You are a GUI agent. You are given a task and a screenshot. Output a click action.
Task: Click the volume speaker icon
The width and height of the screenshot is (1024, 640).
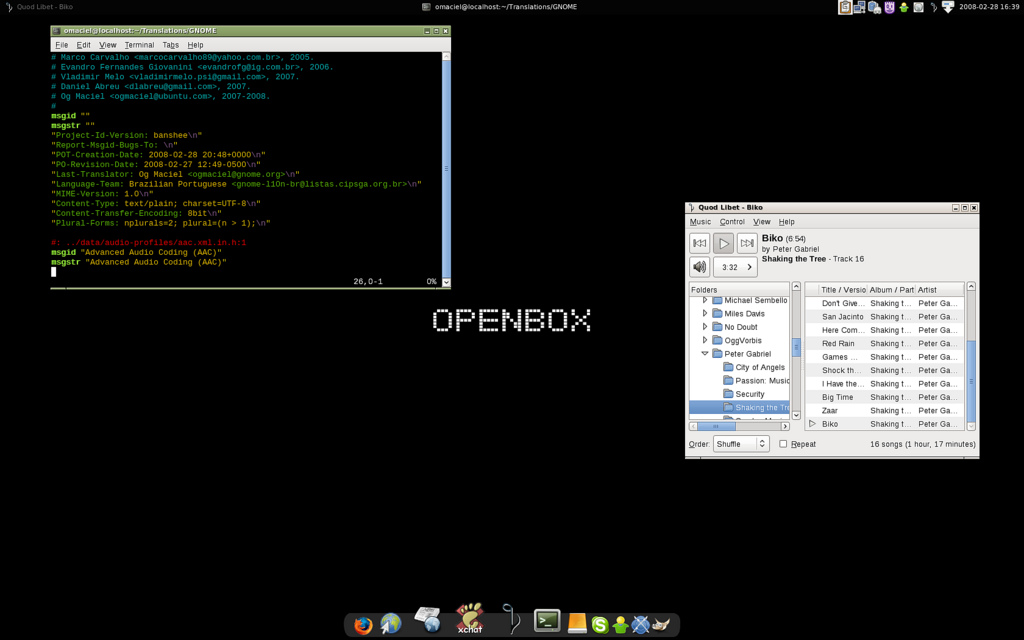(699, 267)
